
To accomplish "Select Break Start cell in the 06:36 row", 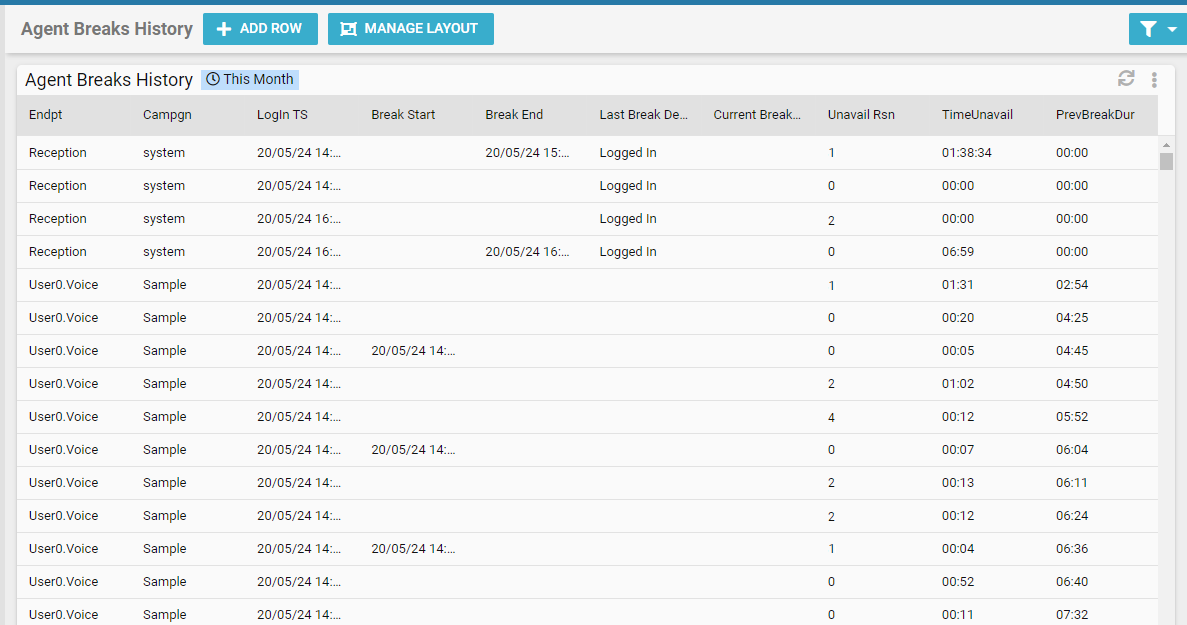I will pyautogui.click(x=413, y=549).
